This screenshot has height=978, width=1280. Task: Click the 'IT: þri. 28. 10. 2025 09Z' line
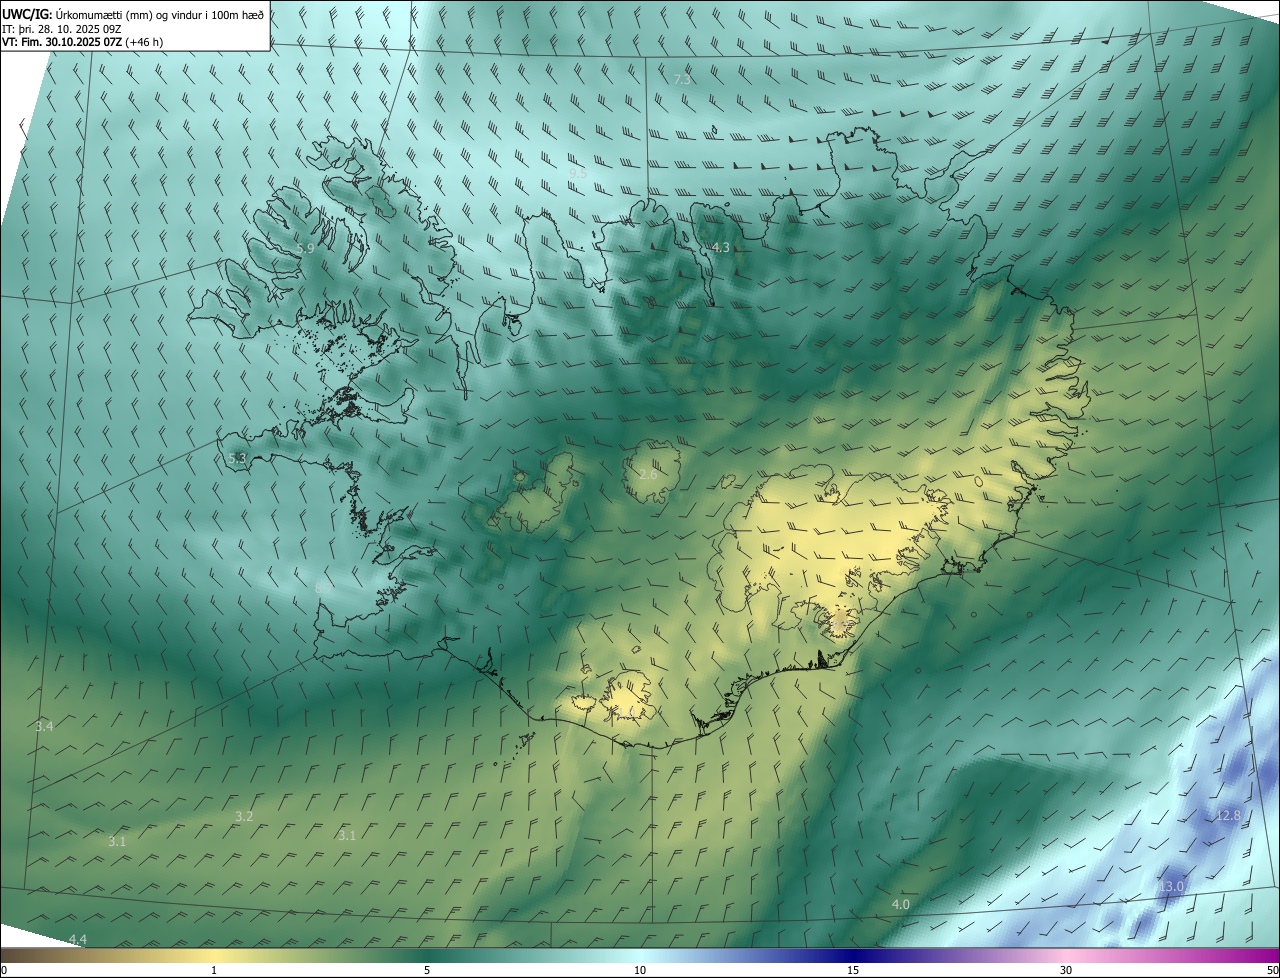(62, 28)
